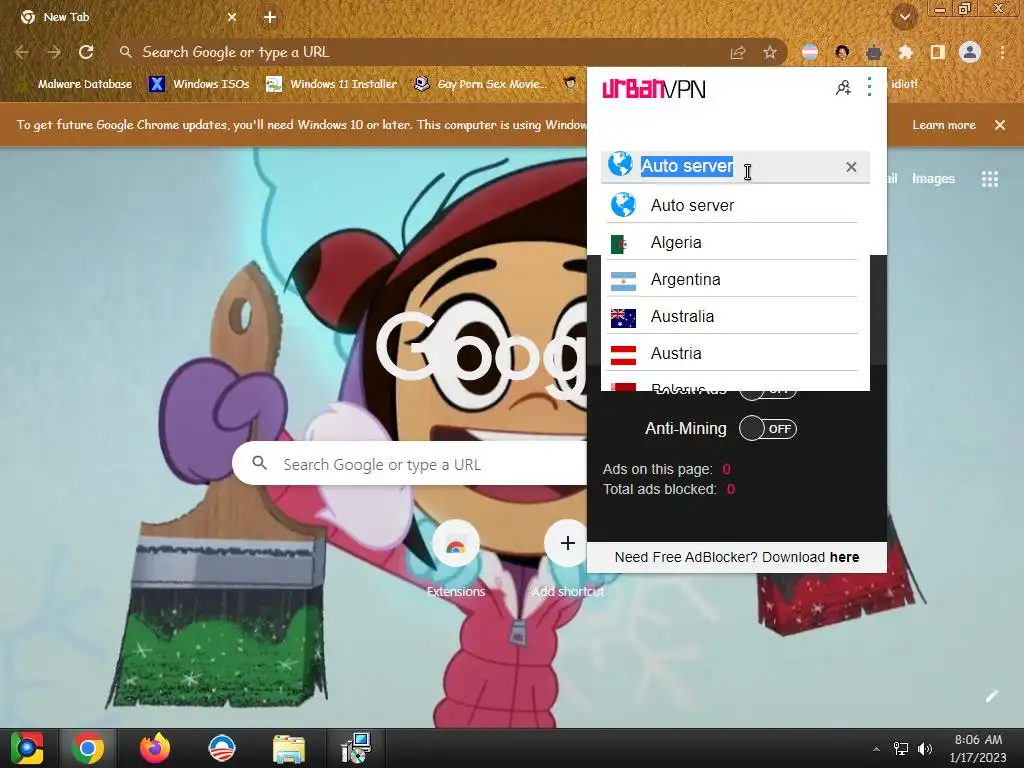1024x768 pixels.
Task: Choose Austria from the server list
Action: click(x=732, y=353)
